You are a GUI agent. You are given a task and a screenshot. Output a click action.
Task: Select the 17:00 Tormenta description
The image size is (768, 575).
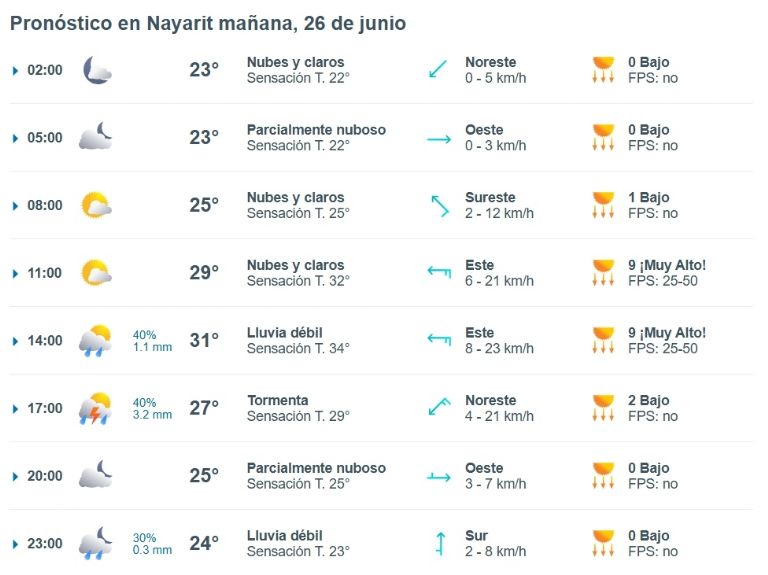coord(278,400)
